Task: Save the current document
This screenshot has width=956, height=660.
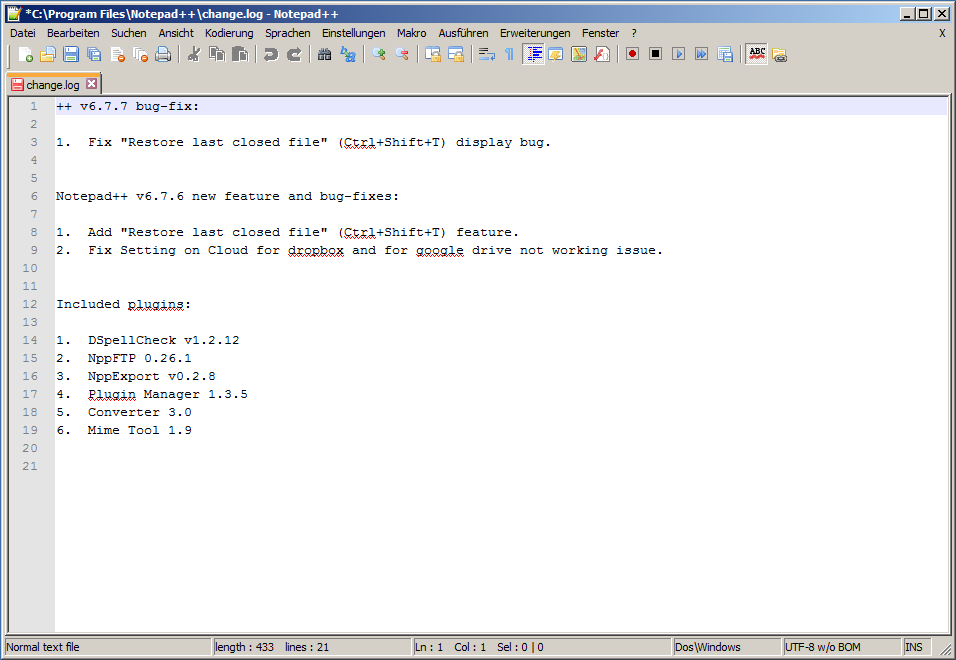Action: pos(70,54)
